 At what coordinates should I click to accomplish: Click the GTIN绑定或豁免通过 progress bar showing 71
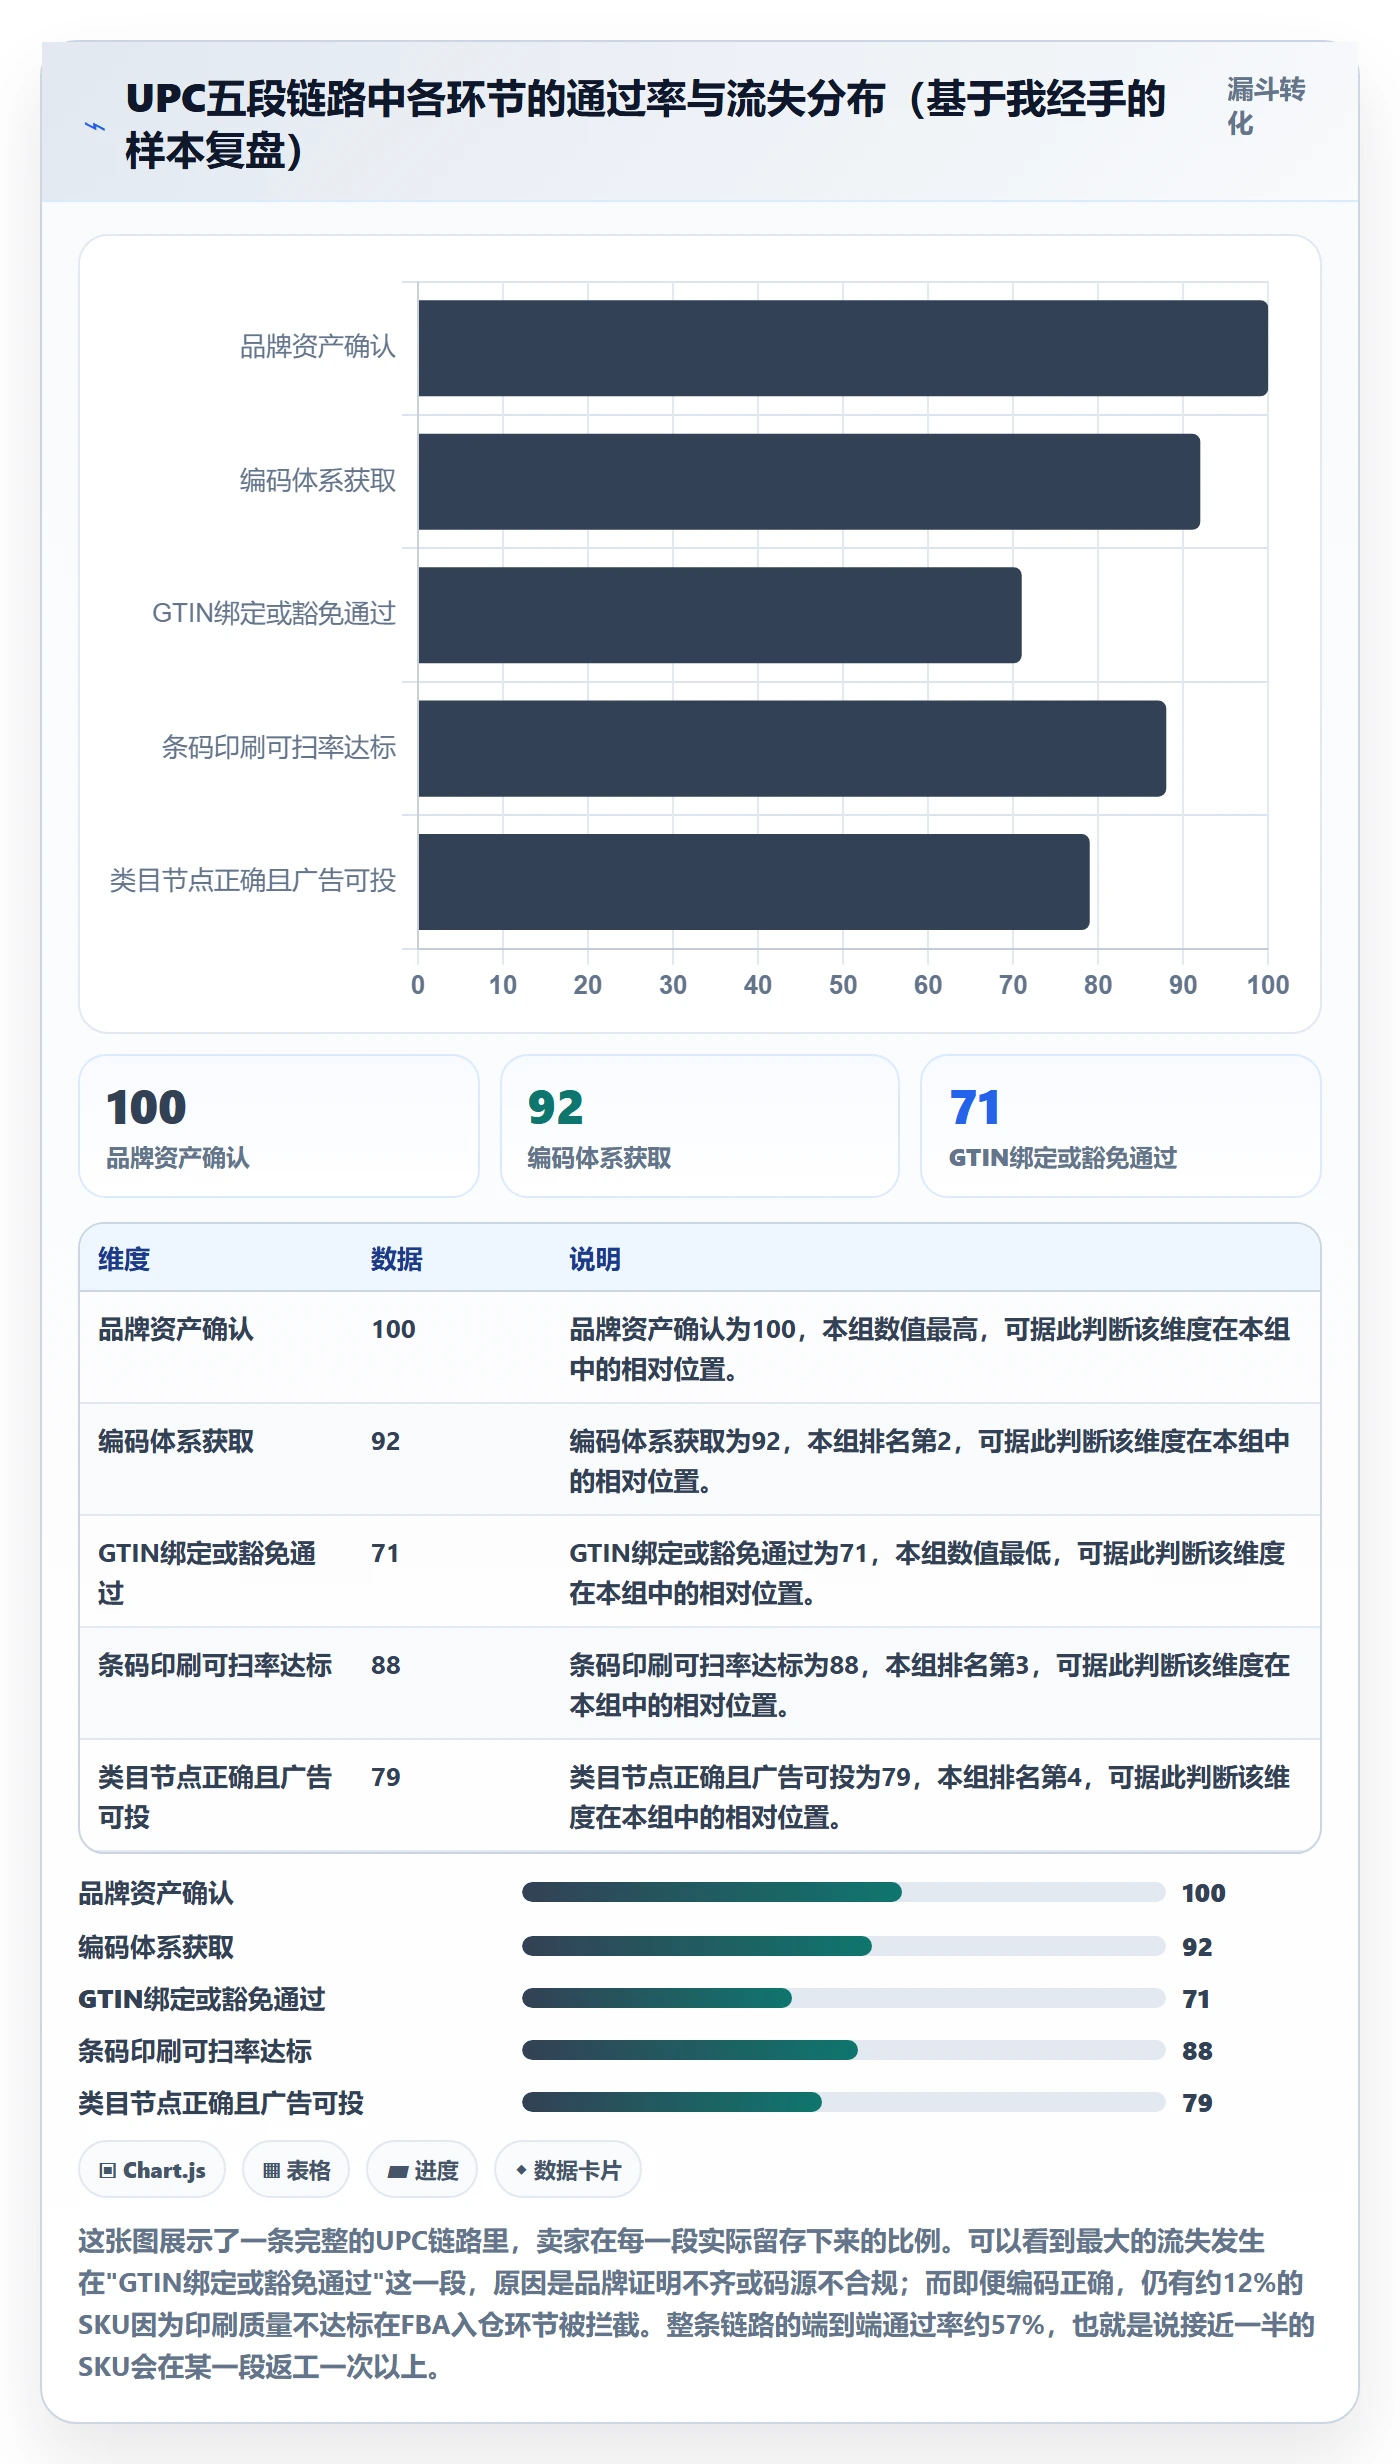pyautogui.click(x=843, y=1998)
